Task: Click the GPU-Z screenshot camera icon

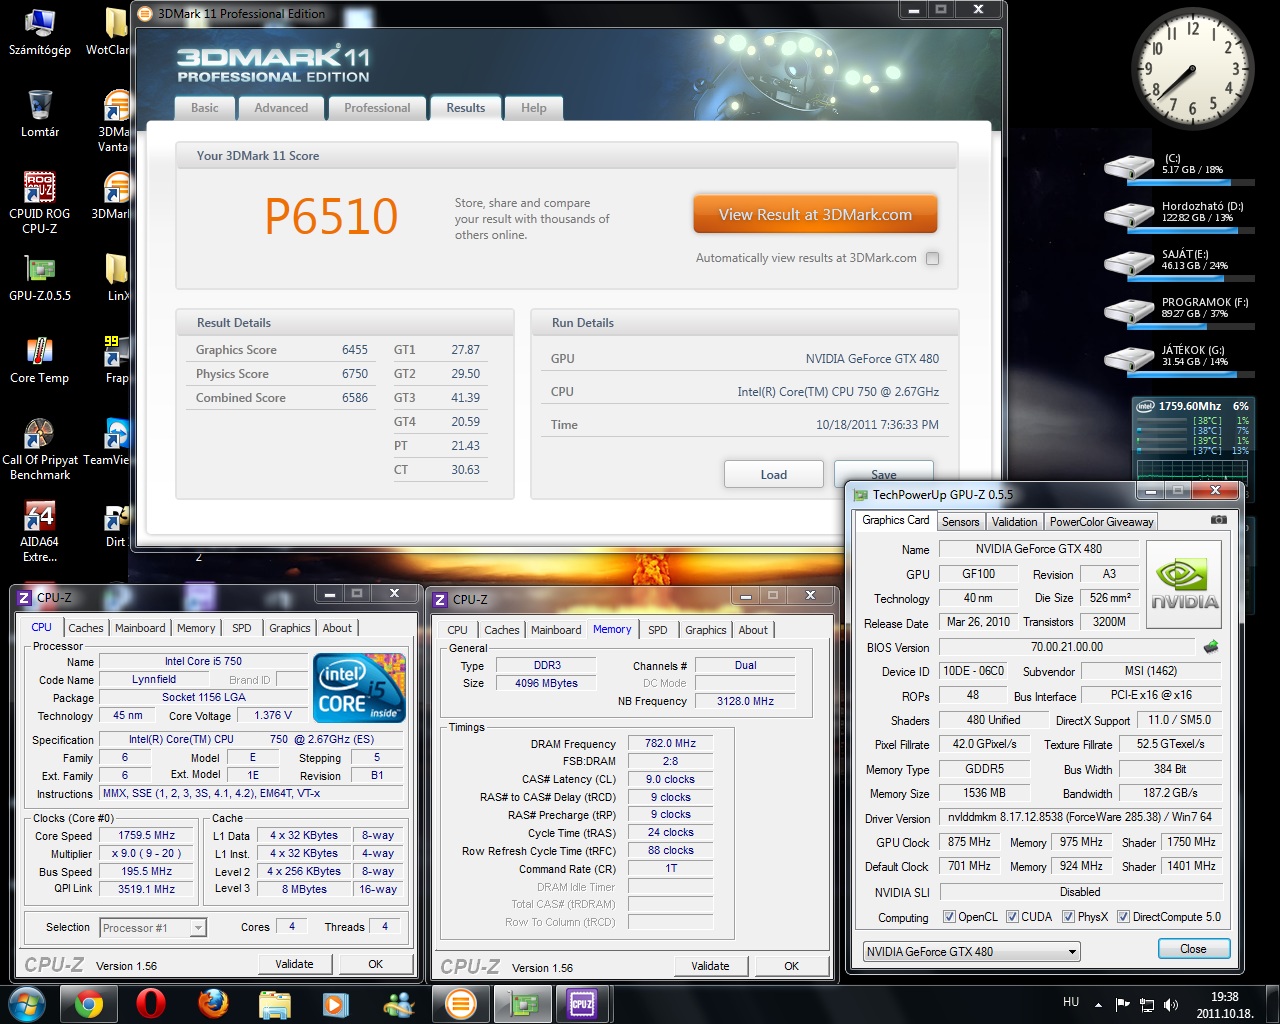Action: [1218, 520]
